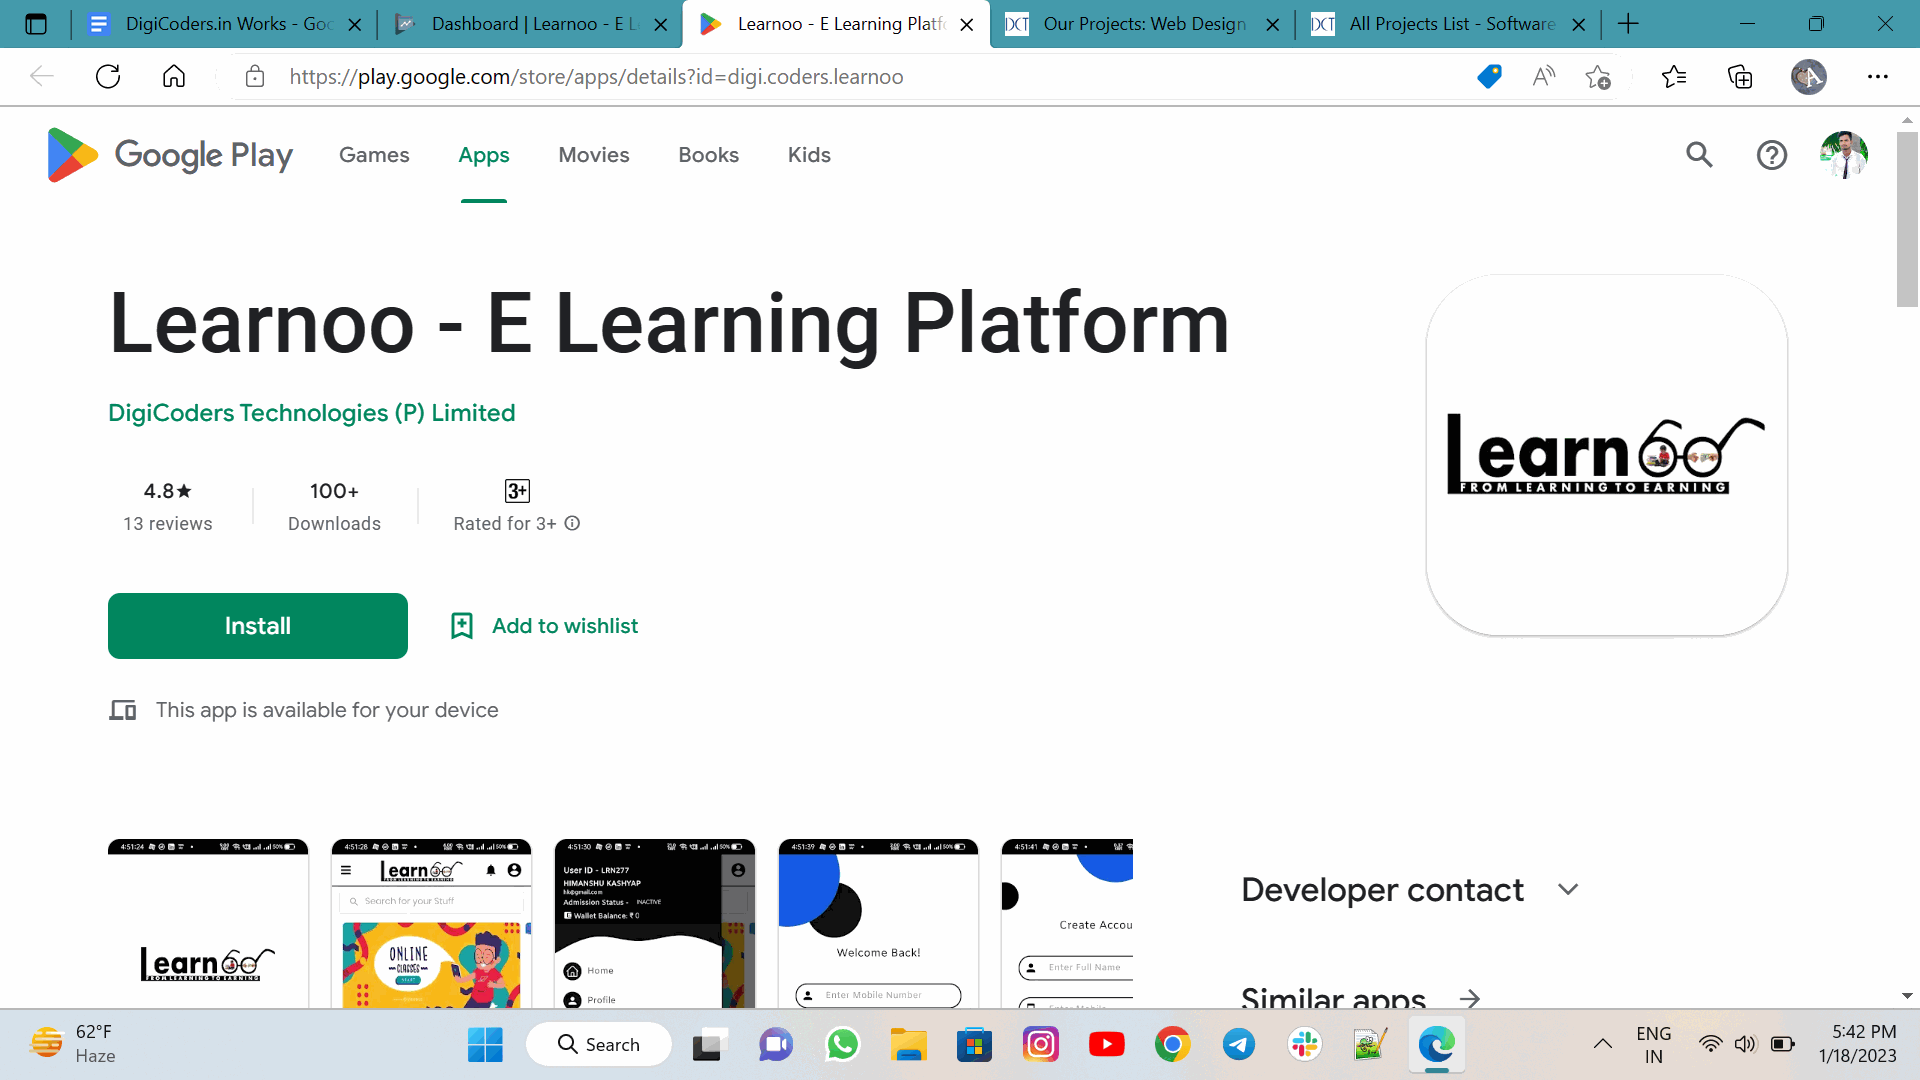Switch to Our Projects Web Design tab
Screen dimensions: 1920x1080
coord(1142,24)
